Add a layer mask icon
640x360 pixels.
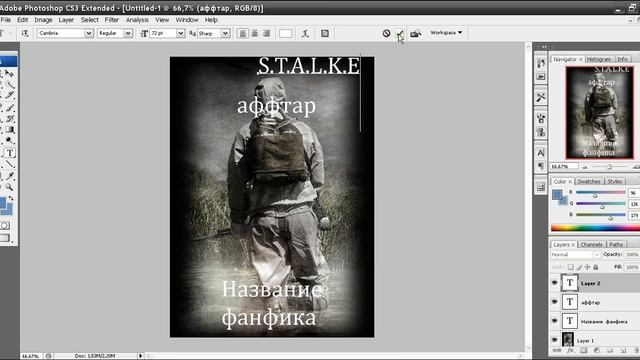pos(584,350)
